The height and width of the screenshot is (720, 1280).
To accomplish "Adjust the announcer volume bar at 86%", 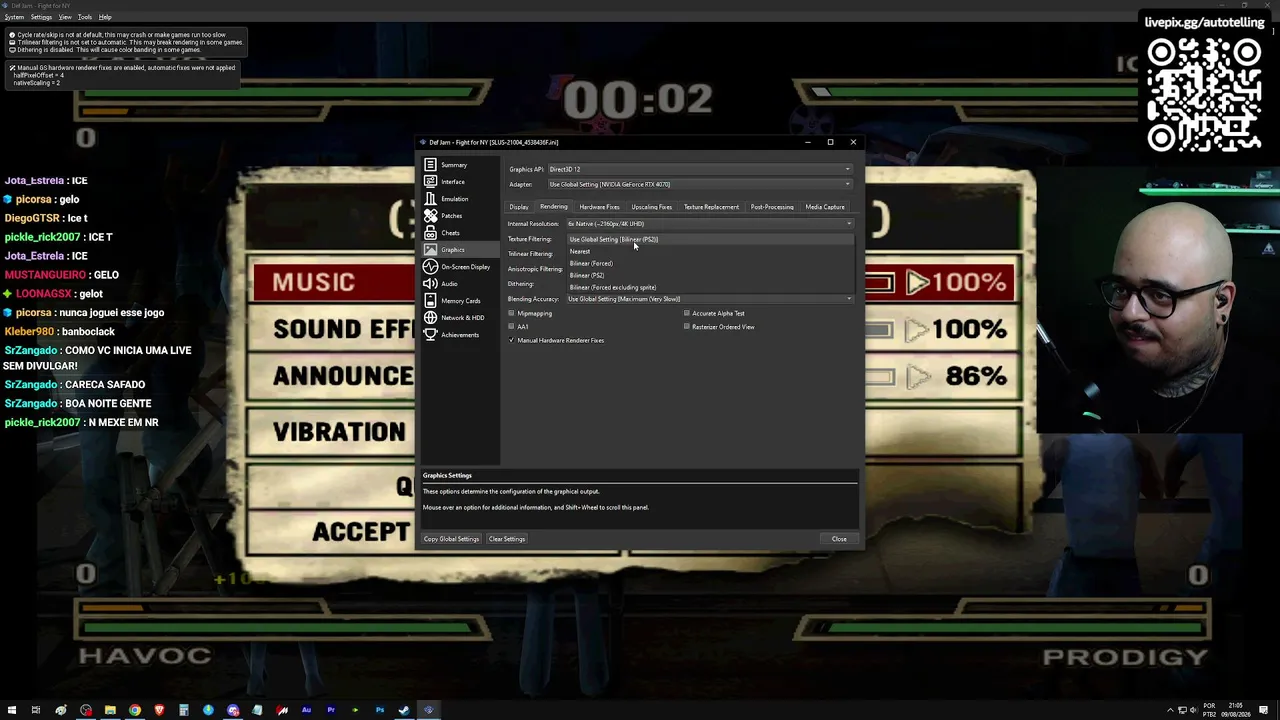I will click(880, 377).
